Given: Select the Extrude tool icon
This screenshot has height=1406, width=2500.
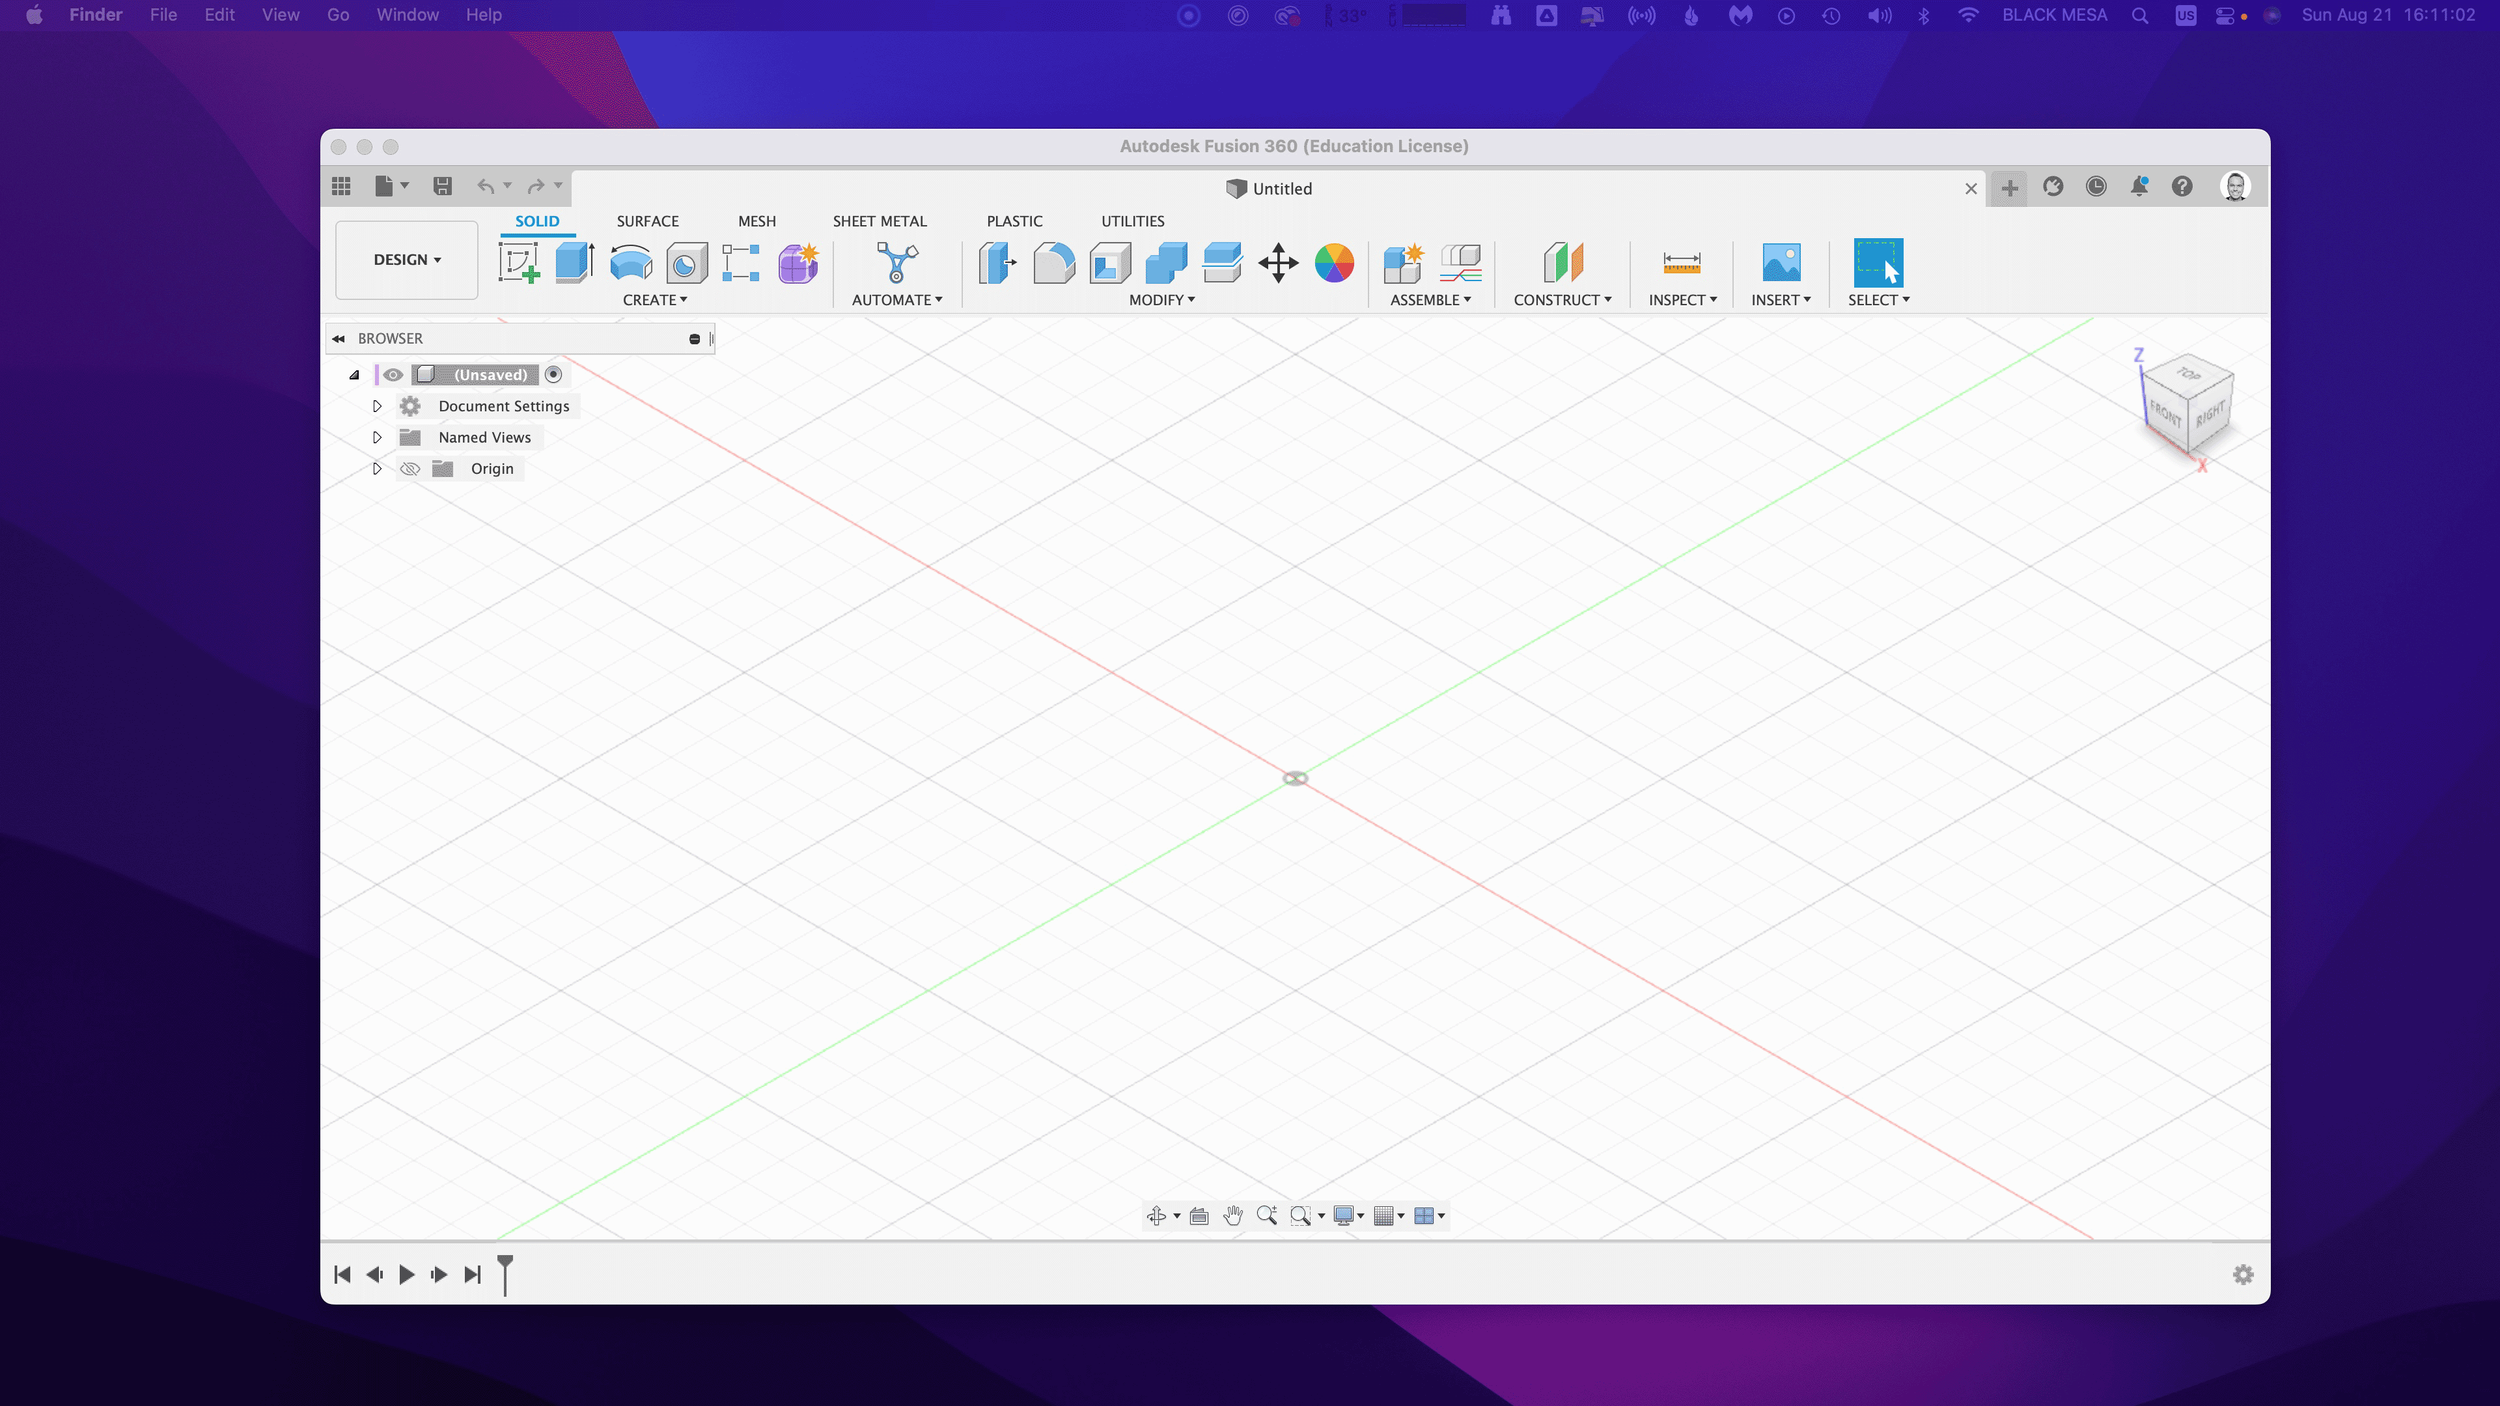Looking at the screenshot, I should [573, 263].
